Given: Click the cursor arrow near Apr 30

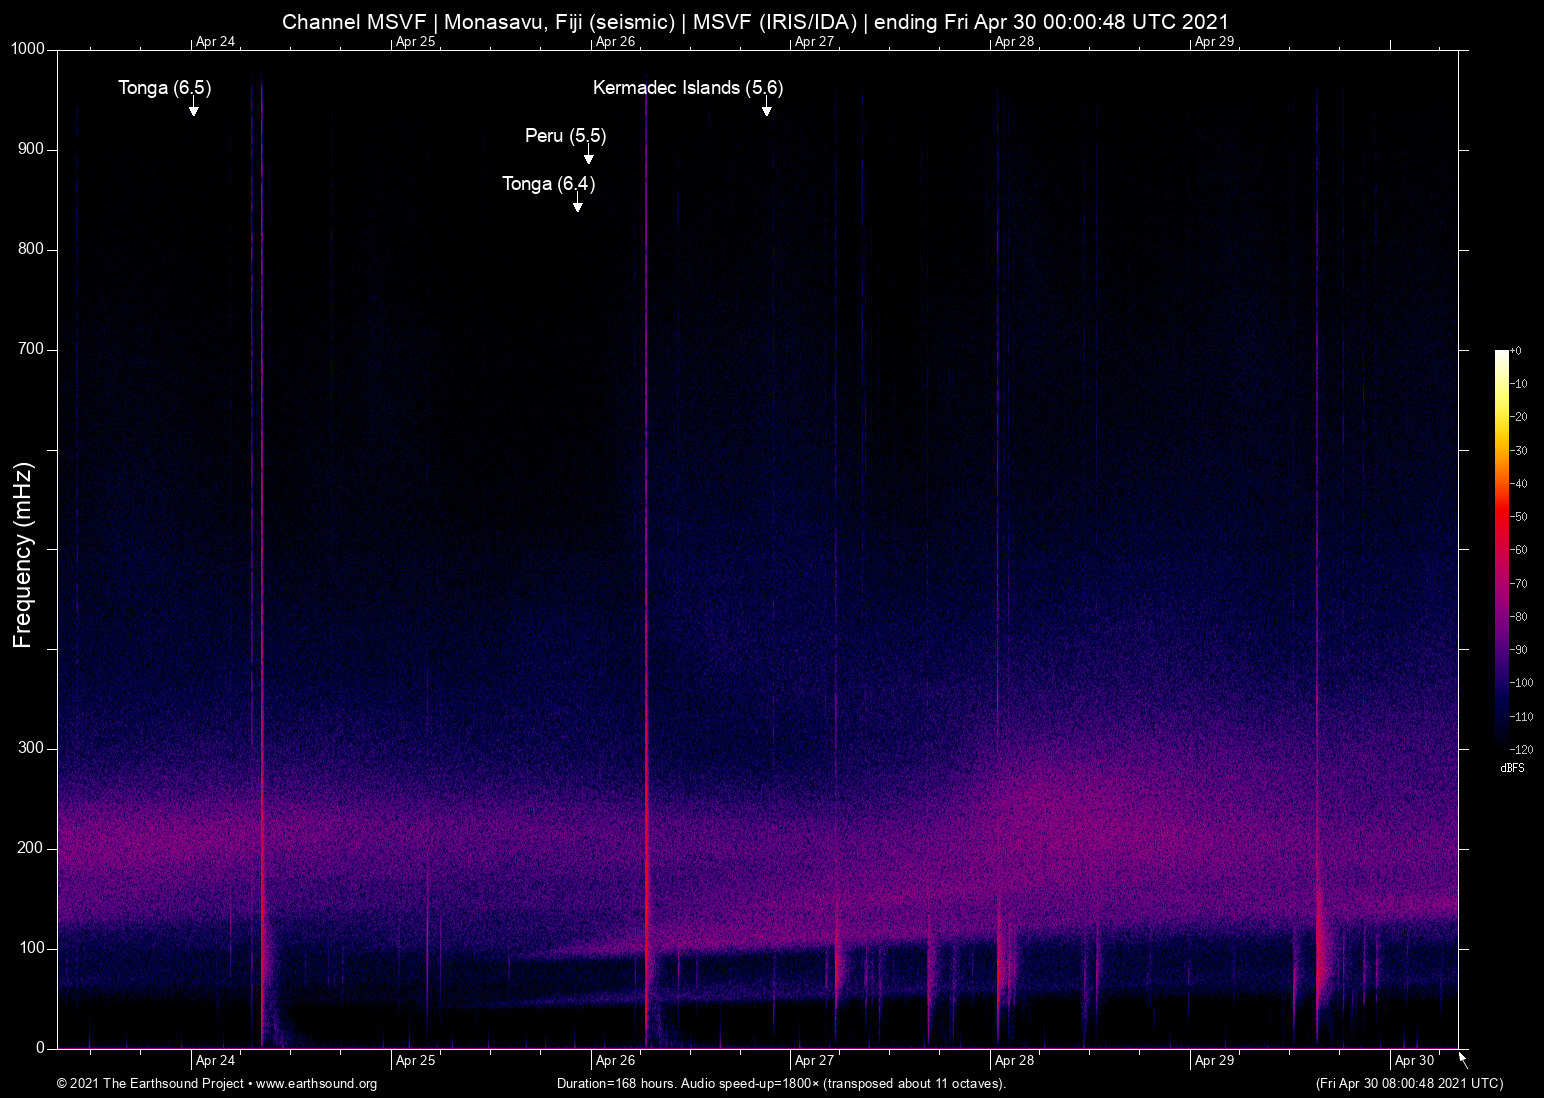Looking at the screenshot, I should (x=1461, y=1060).
